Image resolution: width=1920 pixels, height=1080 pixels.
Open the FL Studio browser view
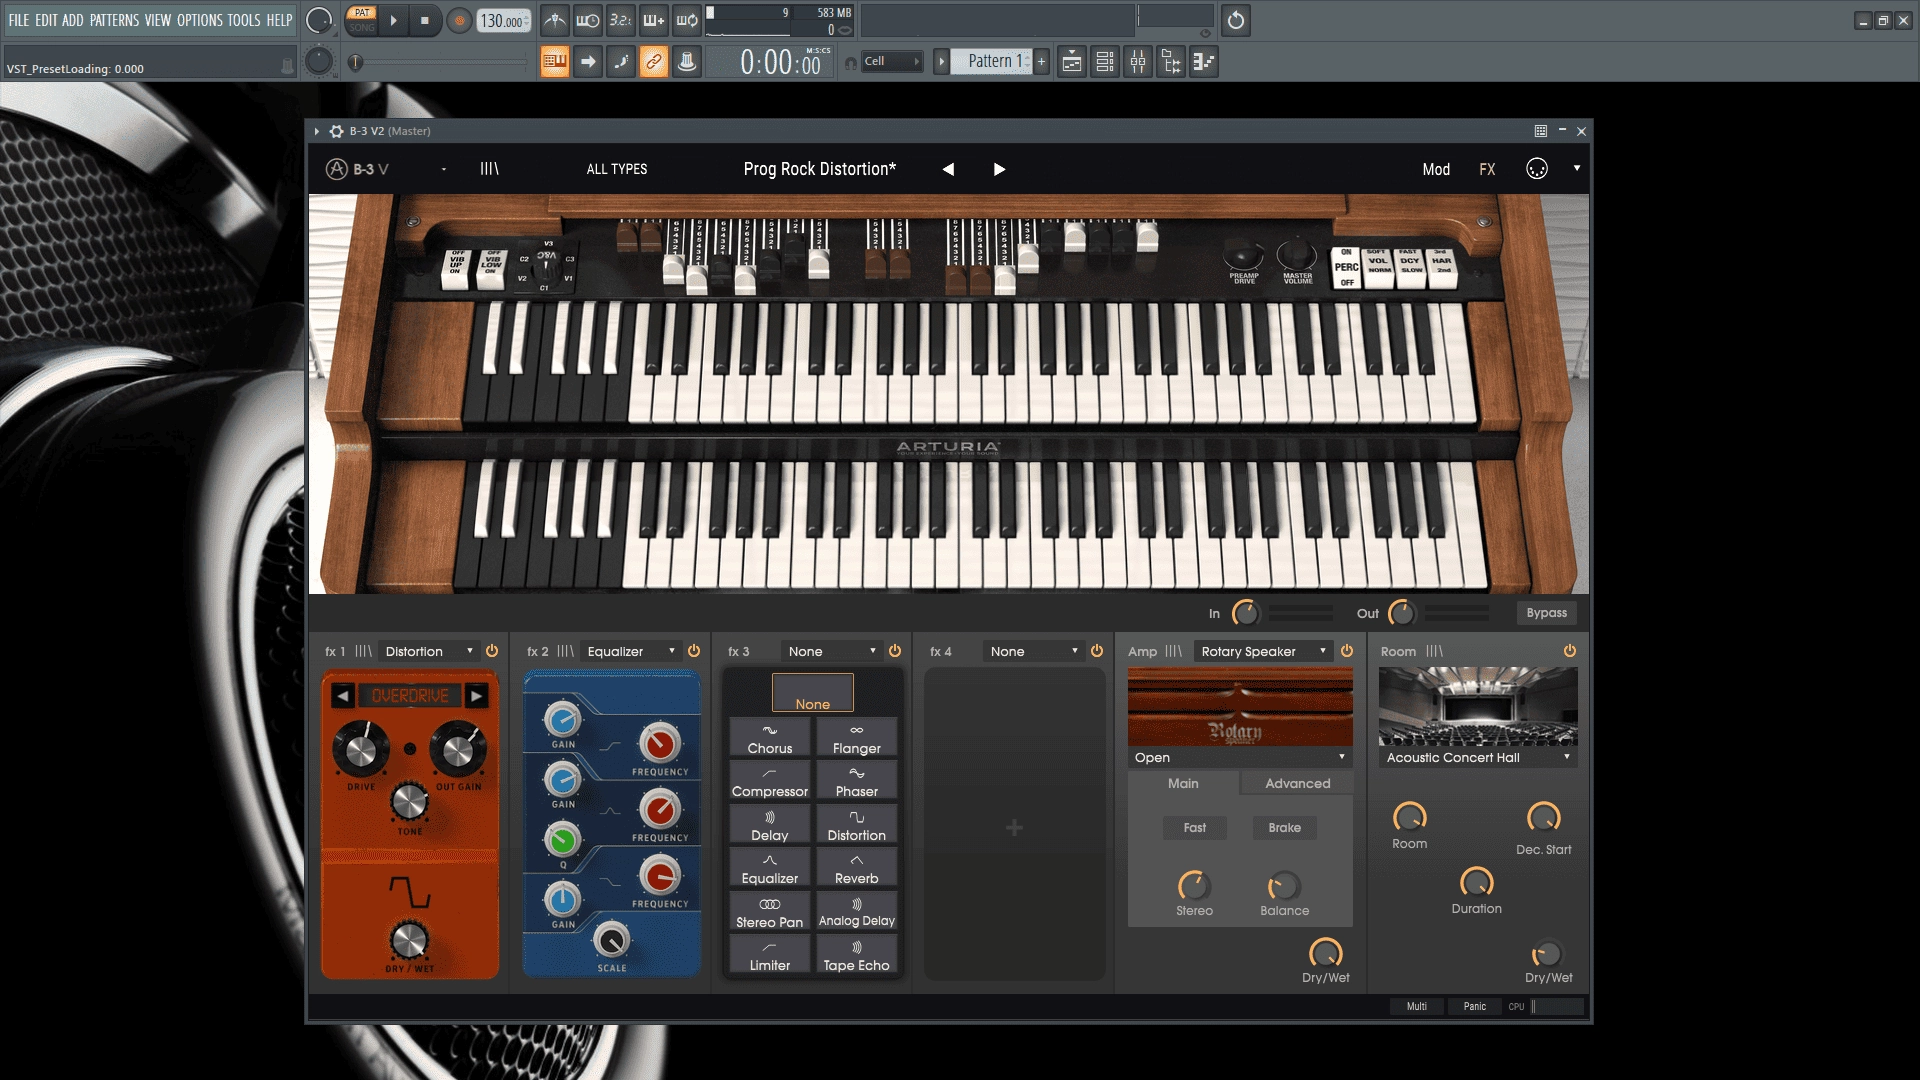click(x=1171, y=62)
